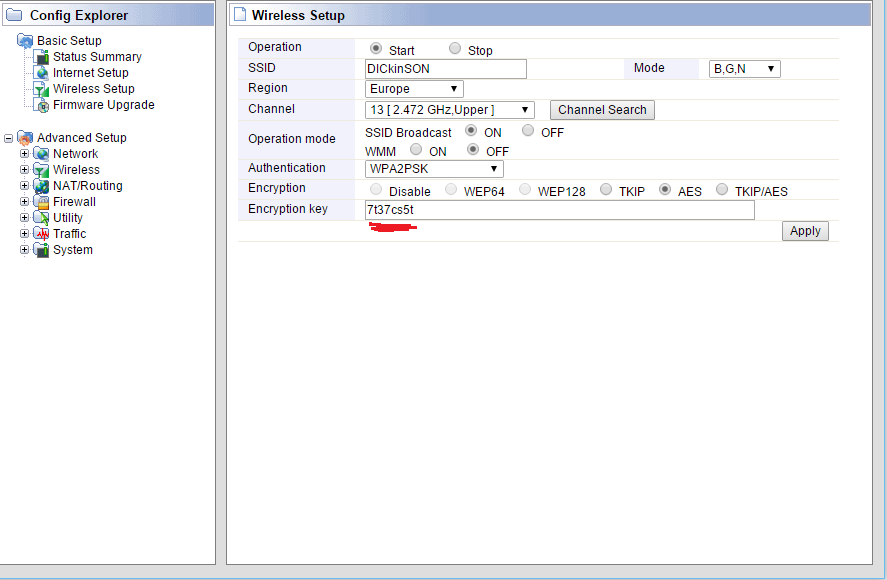
Task: Select TKIP encryption
Action: (606, 190)
